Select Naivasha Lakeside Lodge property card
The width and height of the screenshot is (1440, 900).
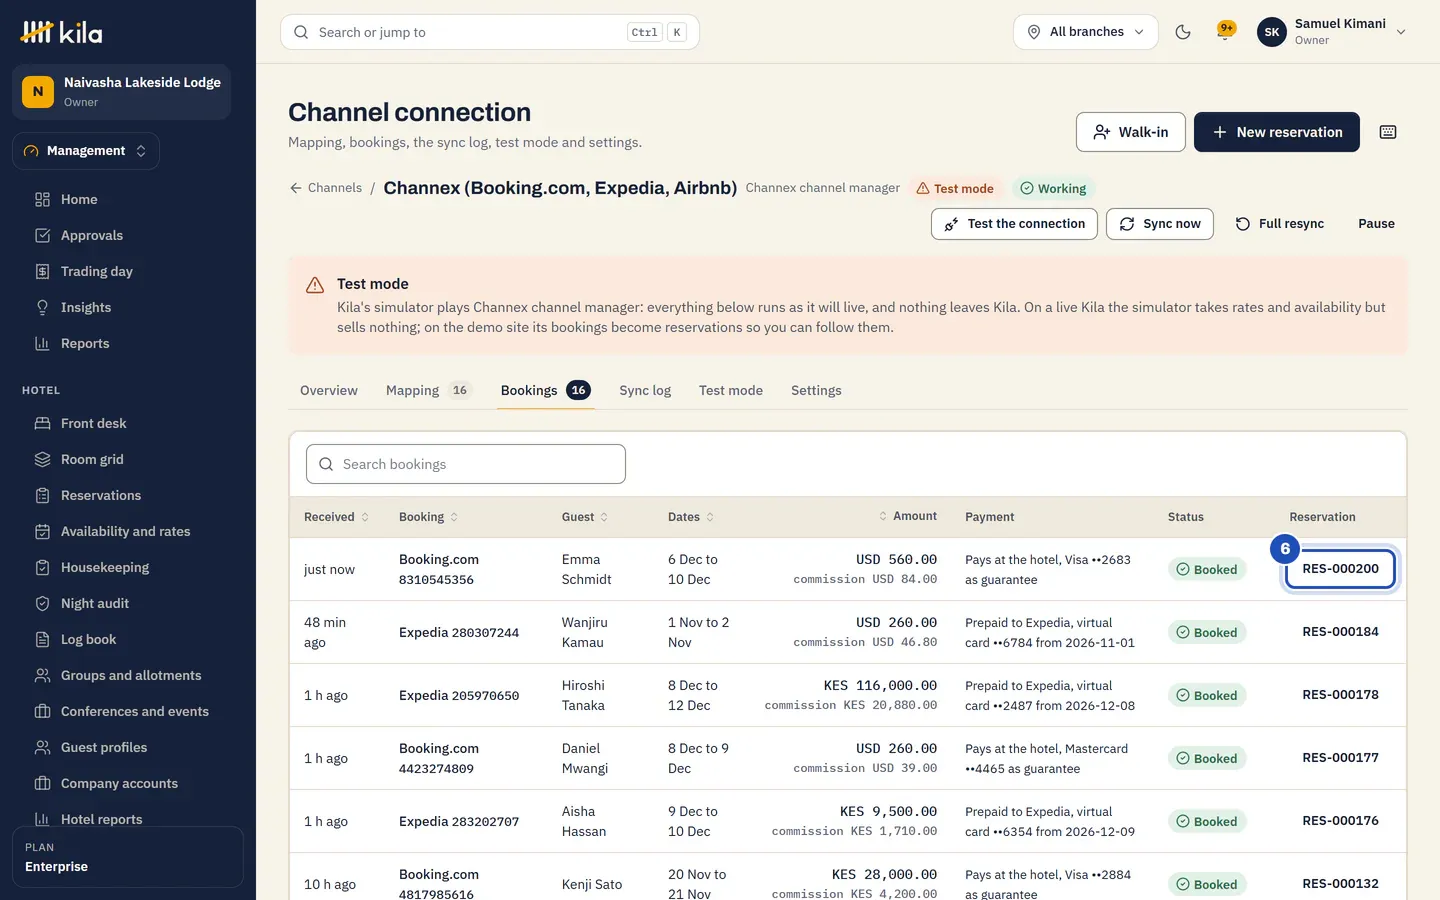pos(122,92)
